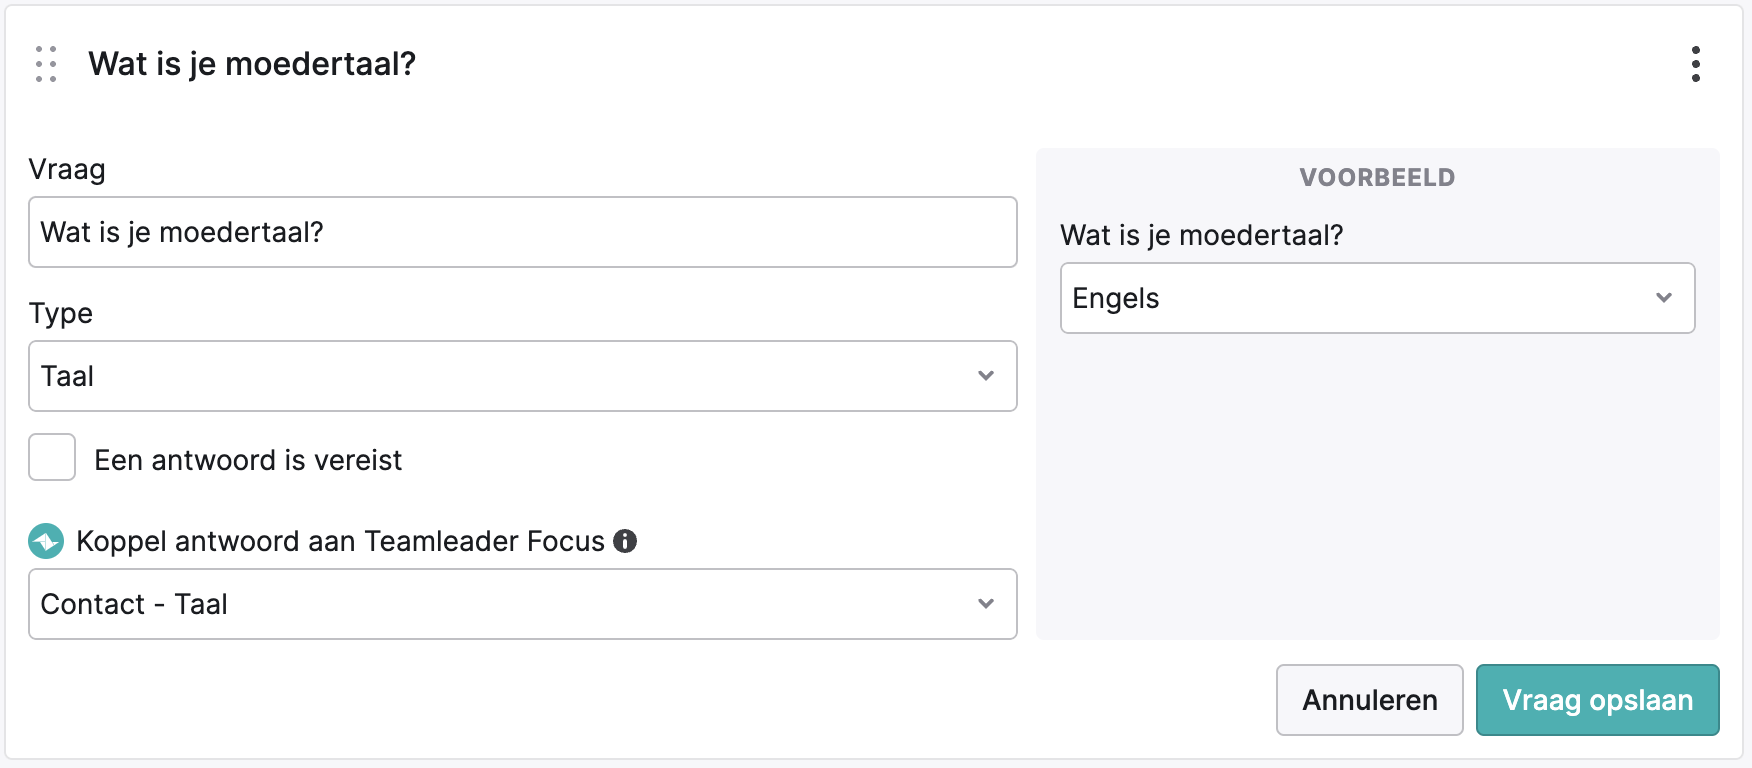
Task: Open the Type dropdown showing Taal
Action: [523, 376]
